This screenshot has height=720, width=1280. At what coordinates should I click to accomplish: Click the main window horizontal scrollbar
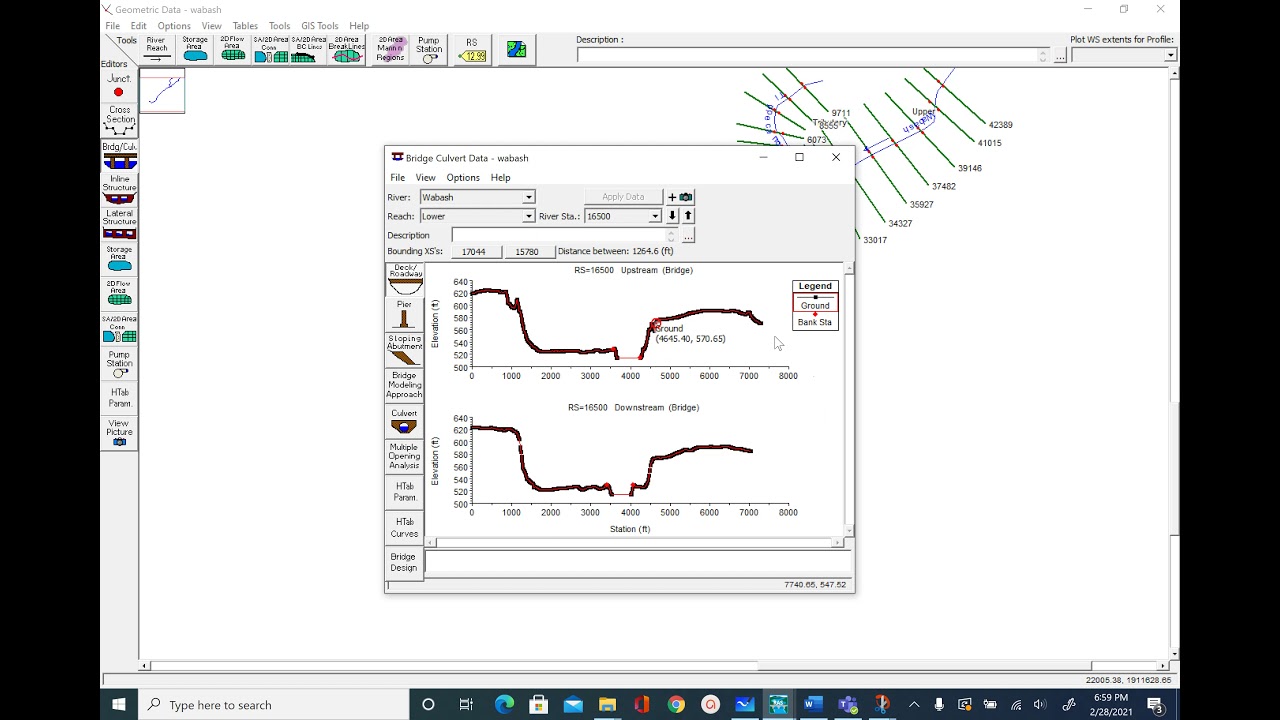[x=655, y=666]
